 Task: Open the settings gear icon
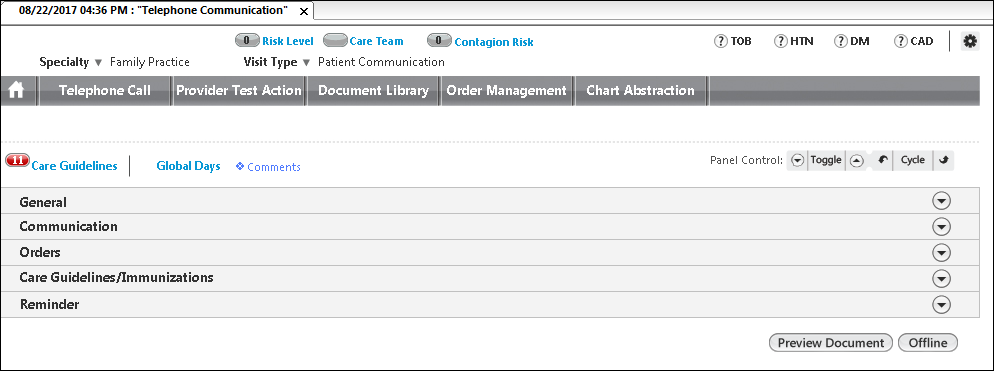970,41
